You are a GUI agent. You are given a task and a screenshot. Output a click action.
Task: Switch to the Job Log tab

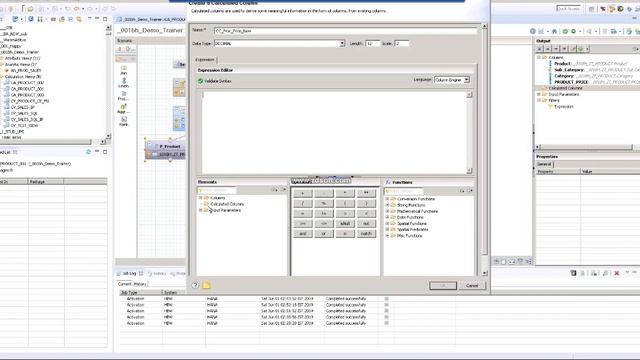(x=129, y=273)
